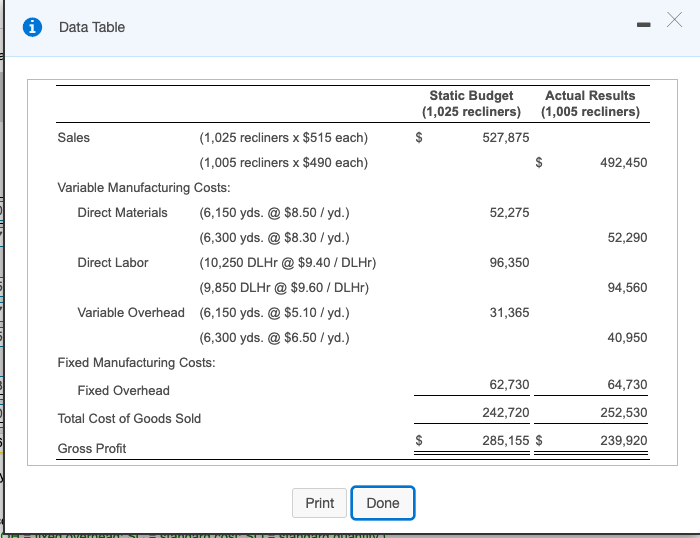Viewport: 700px width, 538px height.
Task: Select budget total cost value 242,720
Action: pos(505,413)
